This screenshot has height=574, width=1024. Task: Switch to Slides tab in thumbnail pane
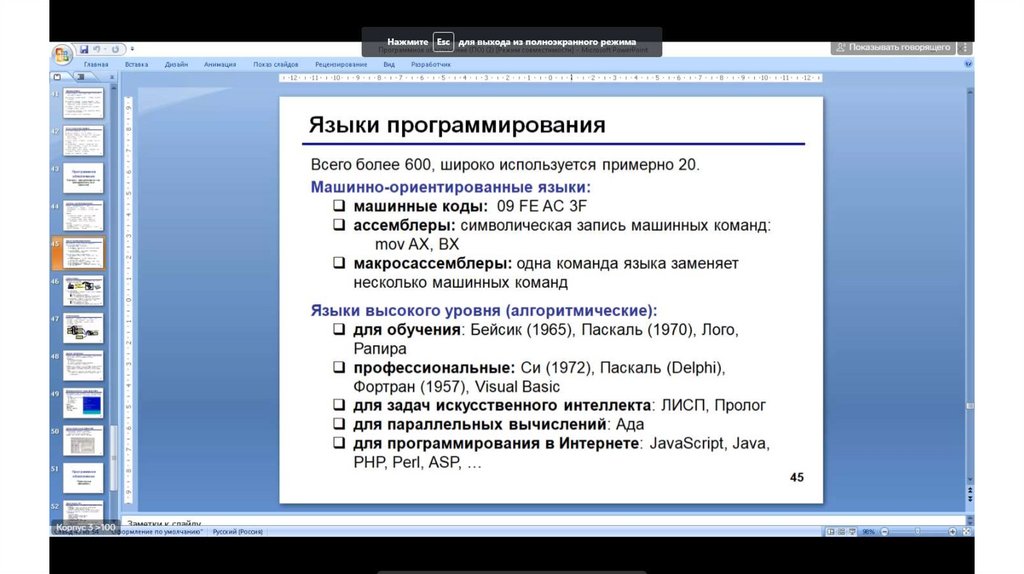58,77
